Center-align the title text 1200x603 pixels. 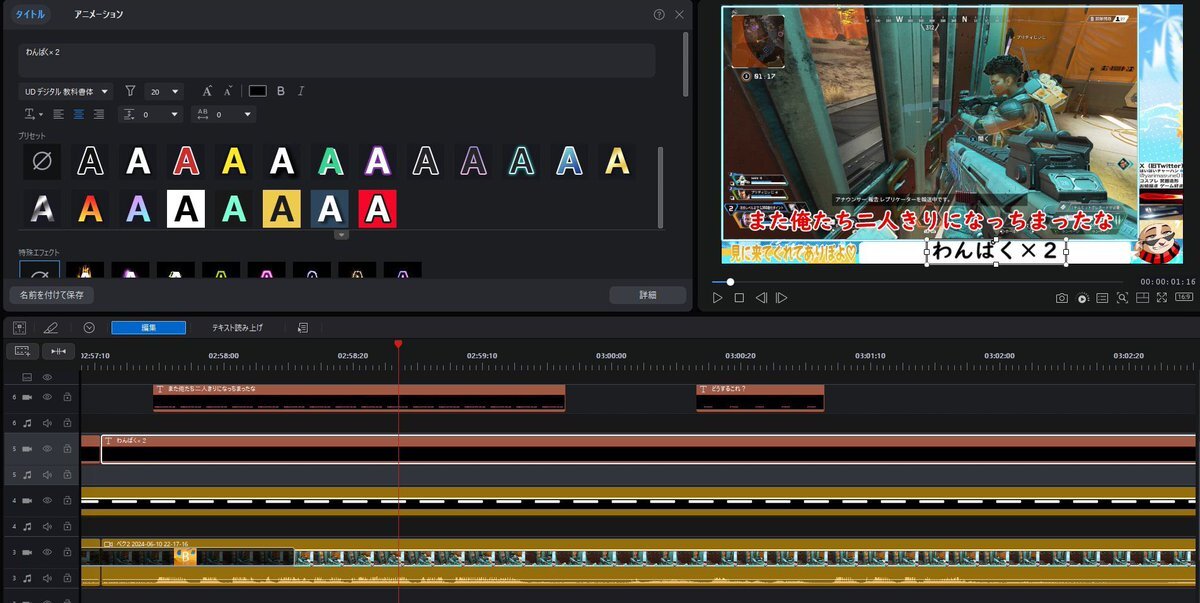(79, 115)
